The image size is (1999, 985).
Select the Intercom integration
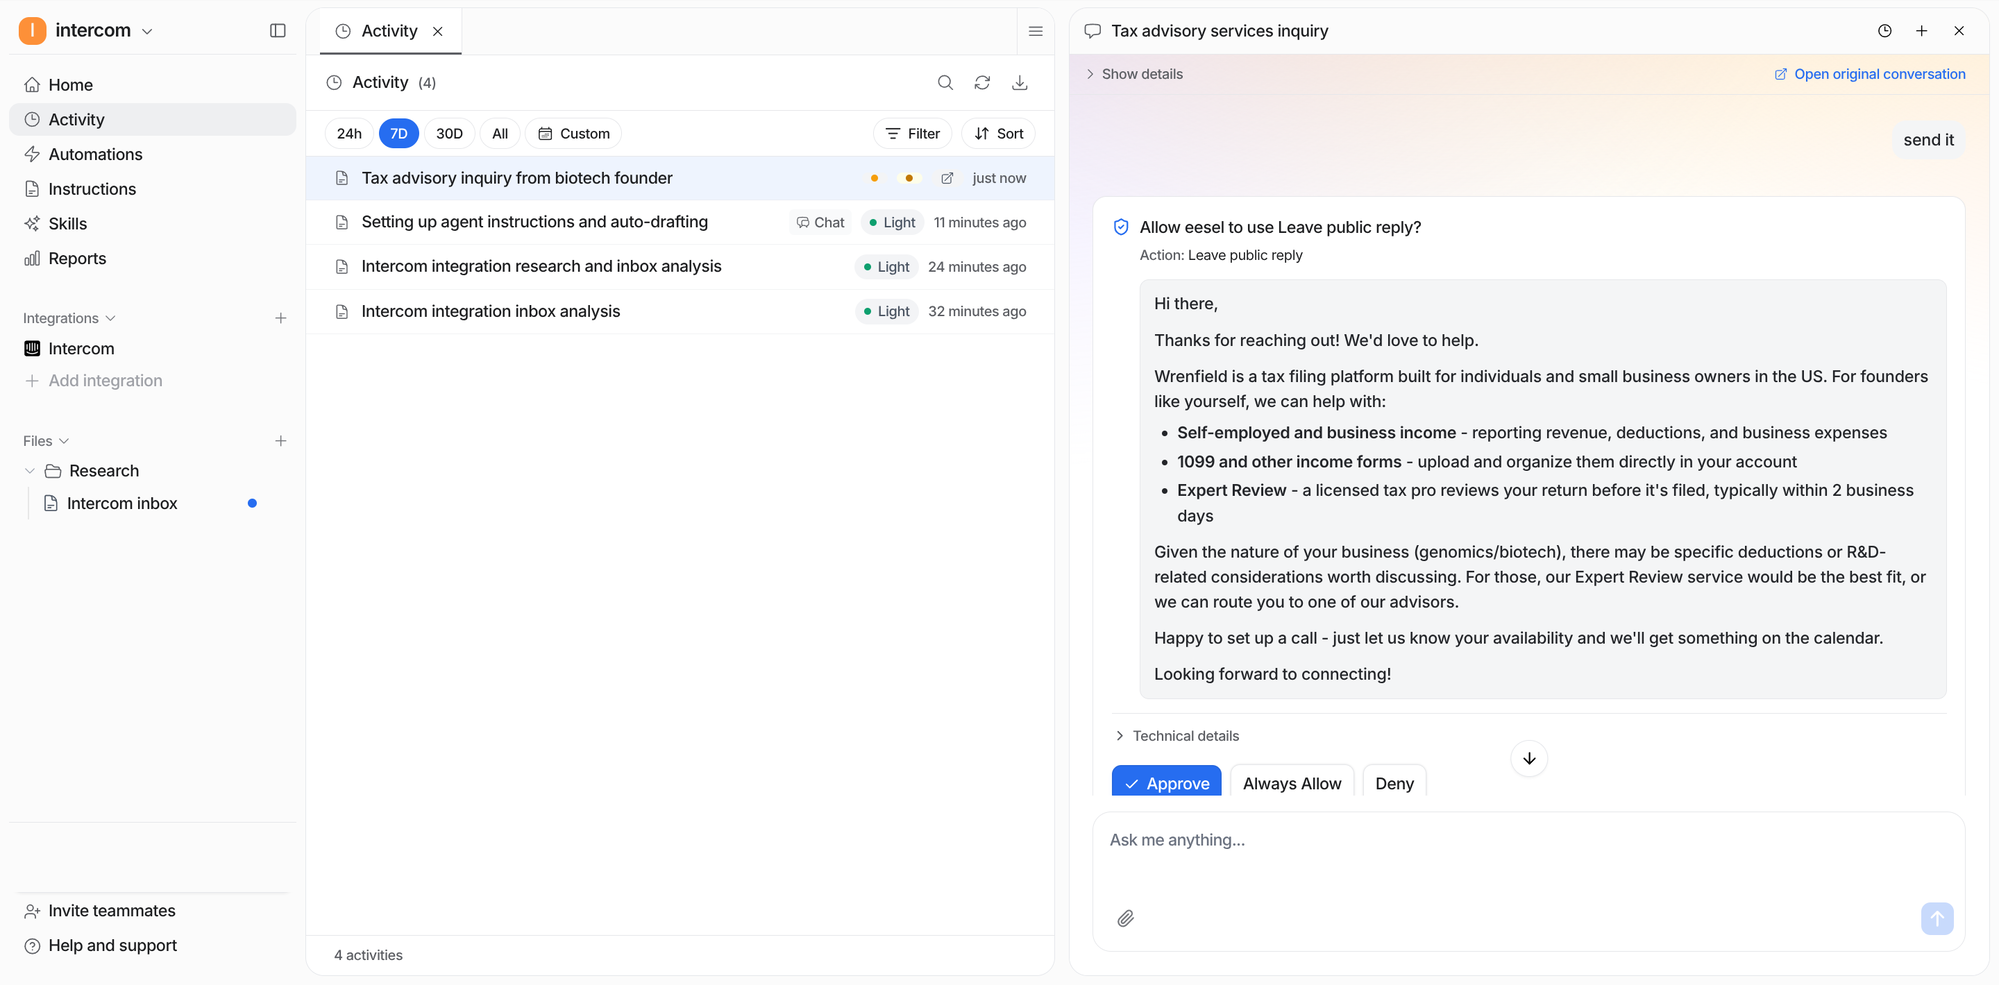point(81,348)
